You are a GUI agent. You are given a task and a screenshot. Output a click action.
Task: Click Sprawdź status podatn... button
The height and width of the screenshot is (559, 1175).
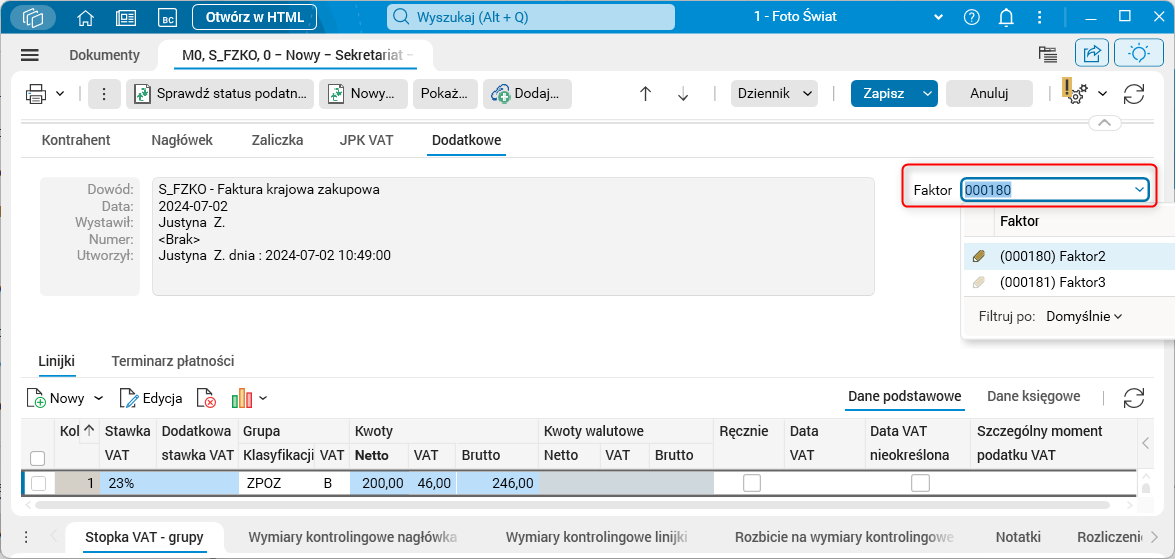tap(220, 94)
